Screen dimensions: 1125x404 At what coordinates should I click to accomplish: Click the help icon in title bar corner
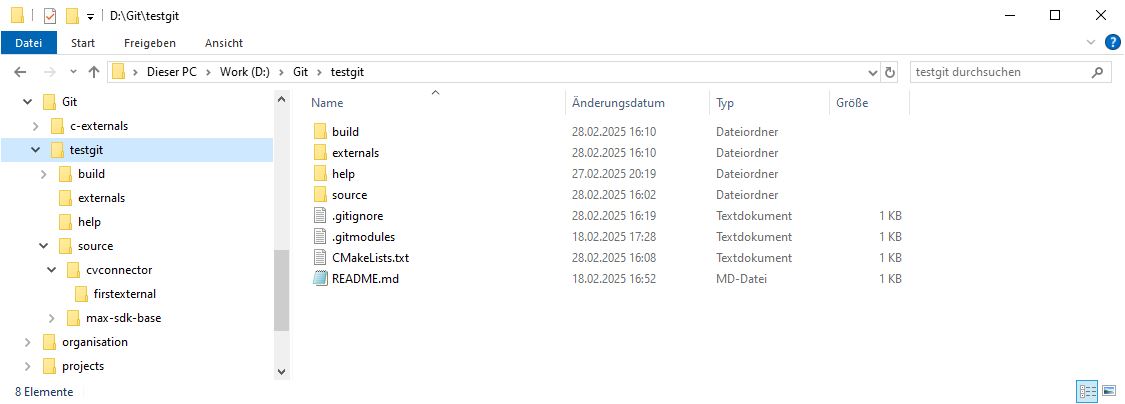pyautogui.click(x=1111, y=42)
